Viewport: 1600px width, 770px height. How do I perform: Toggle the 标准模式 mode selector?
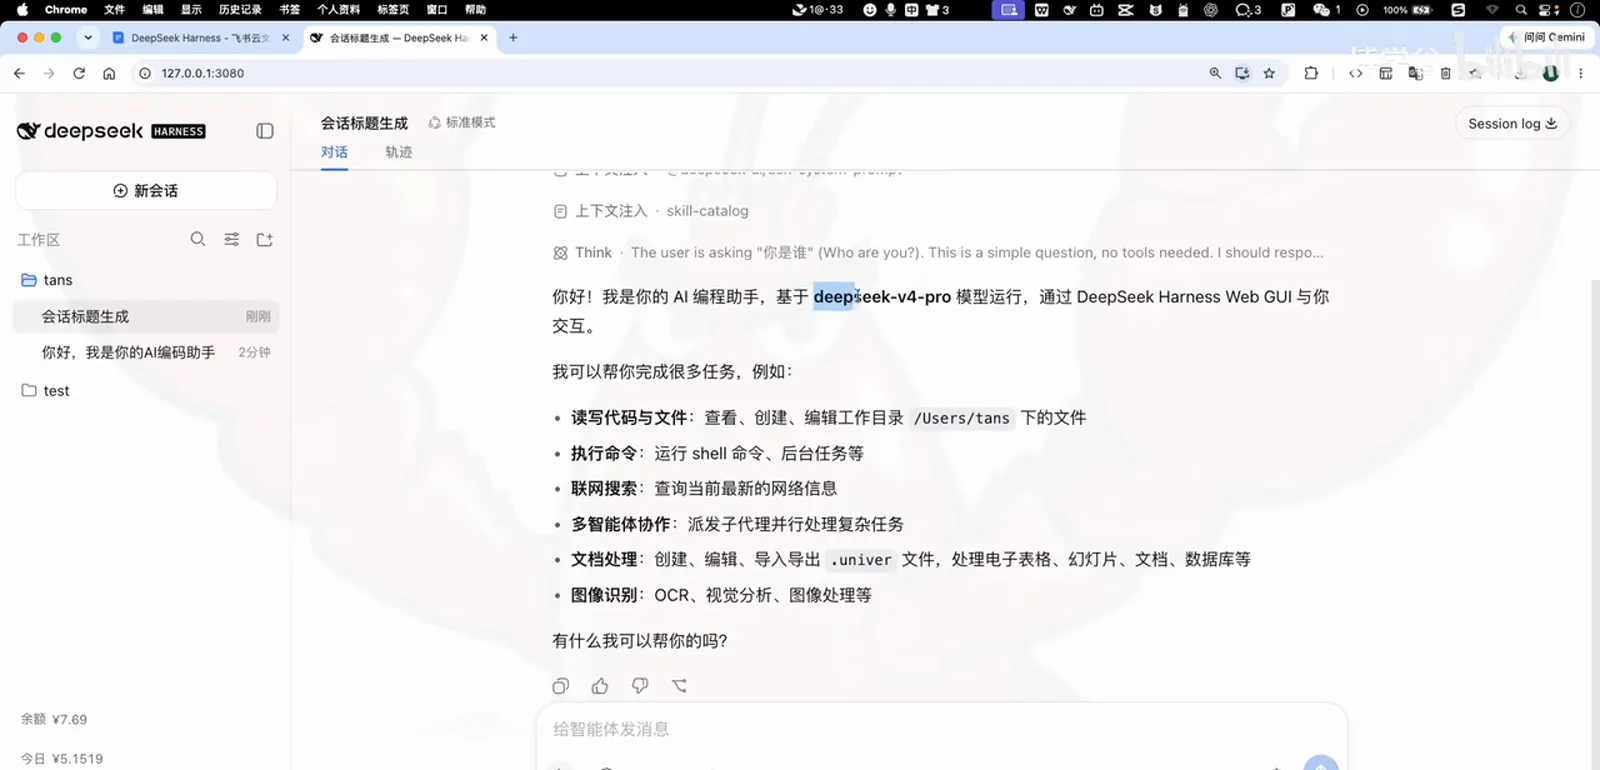(462, 122)
